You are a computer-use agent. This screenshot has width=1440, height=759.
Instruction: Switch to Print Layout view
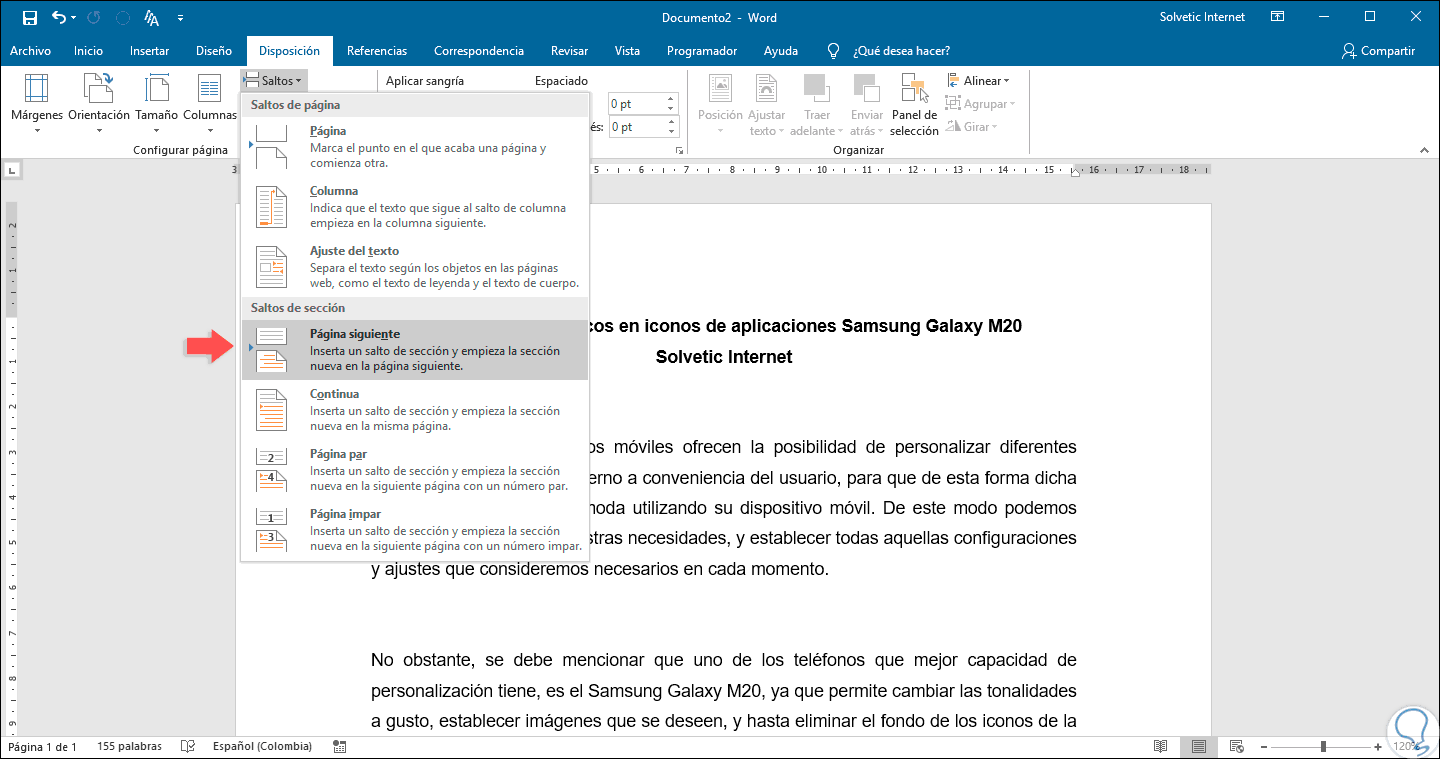[x=1198, y=747]
